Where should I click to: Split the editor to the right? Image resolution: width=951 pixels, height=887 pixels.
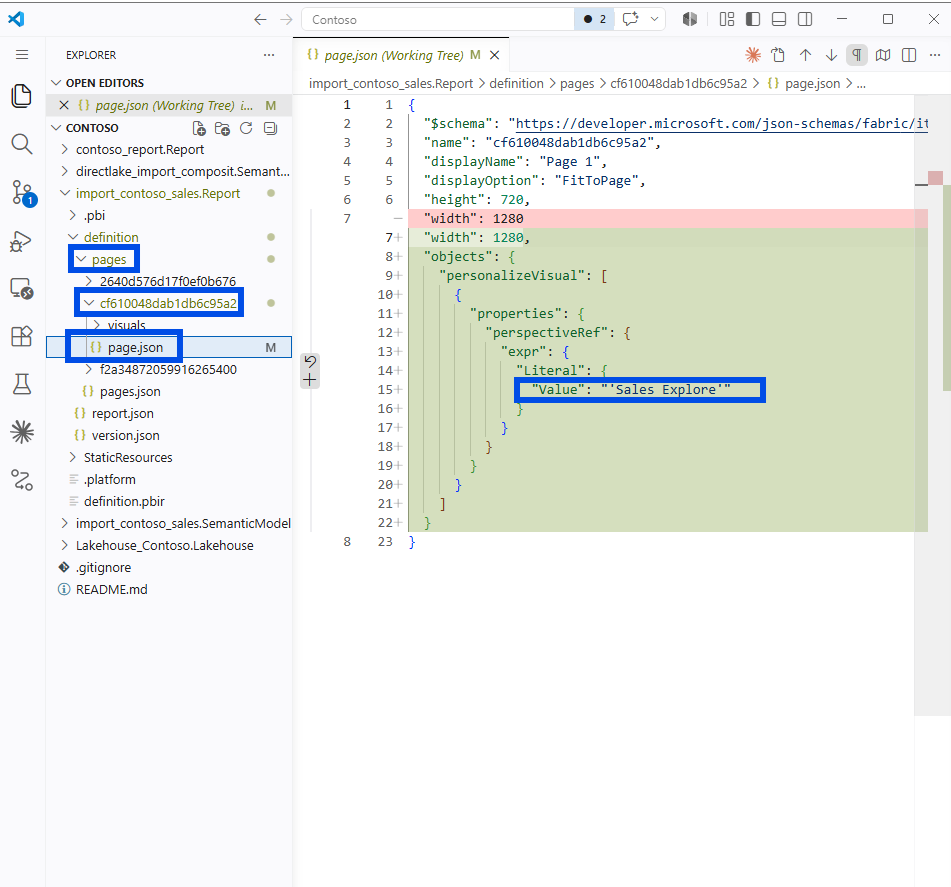(x=909, y=55)
